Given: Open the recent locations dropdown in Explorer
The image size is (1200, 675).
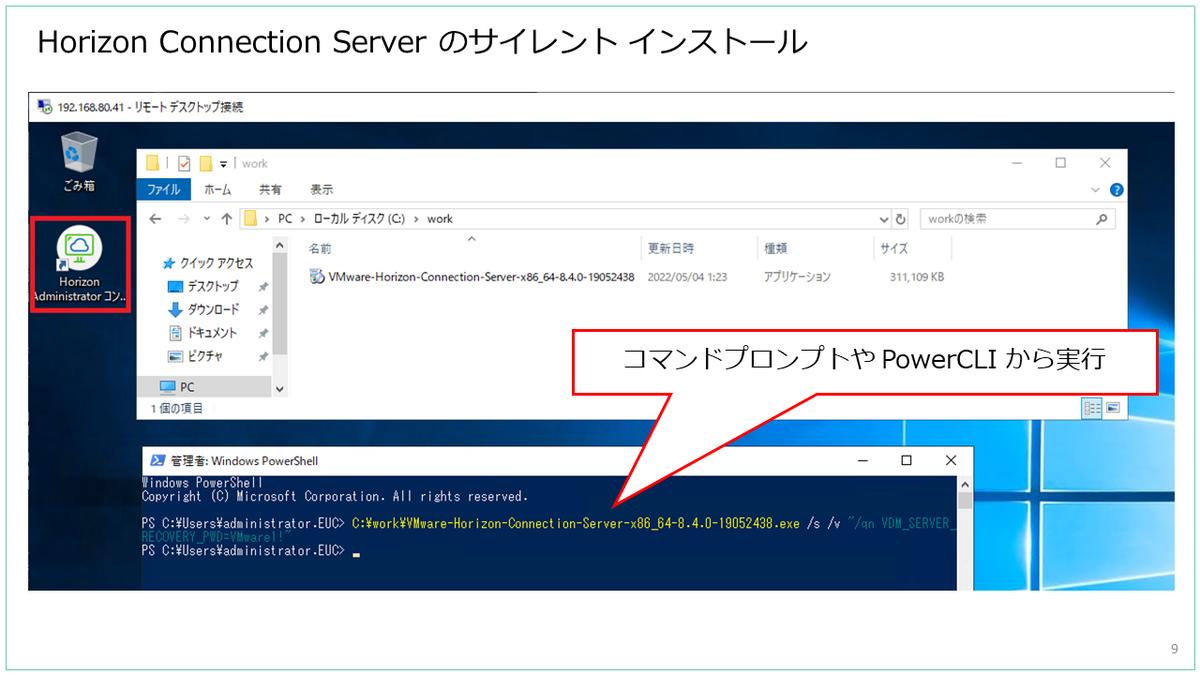Looking at the screenshot, I should [206, 219].
